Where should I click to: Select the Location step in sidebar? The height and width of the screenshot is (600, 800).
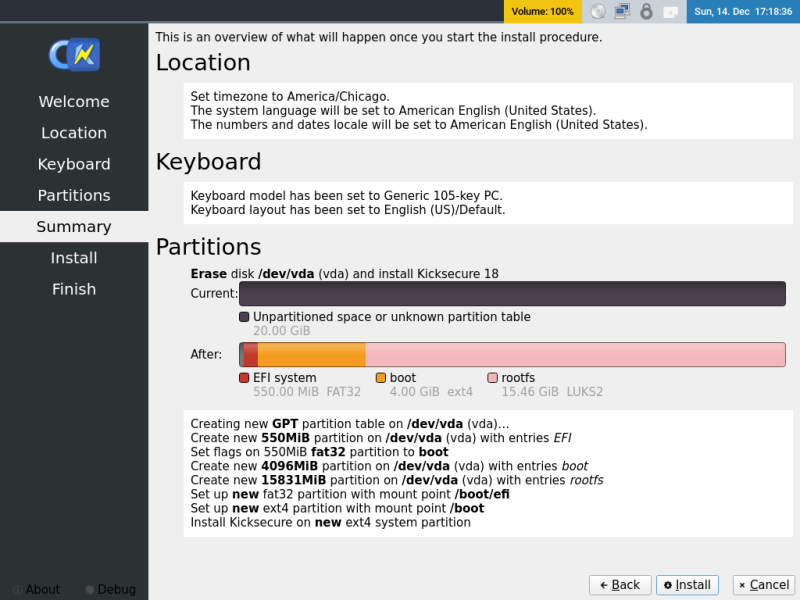point(73,132)
